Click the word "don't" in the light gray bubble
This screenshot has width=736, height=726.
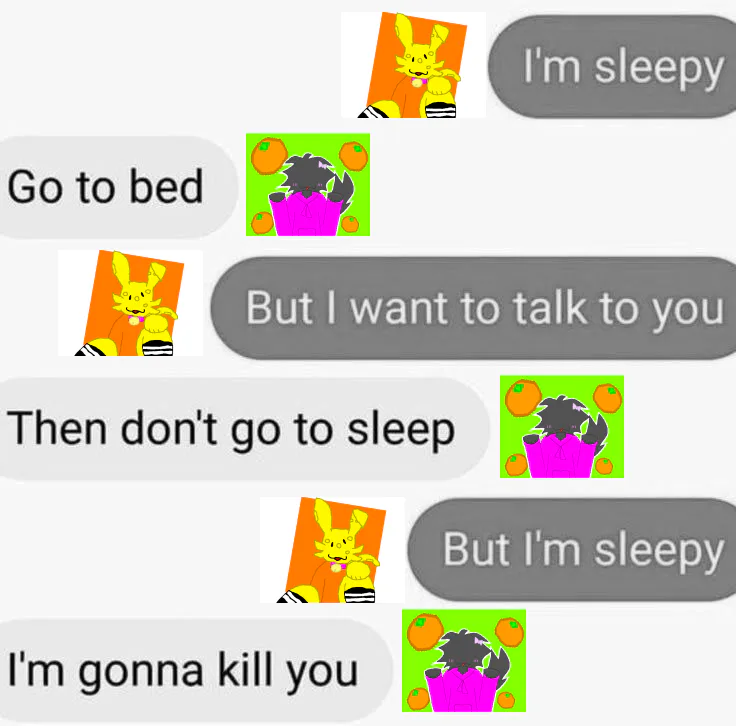coord(169,427)
